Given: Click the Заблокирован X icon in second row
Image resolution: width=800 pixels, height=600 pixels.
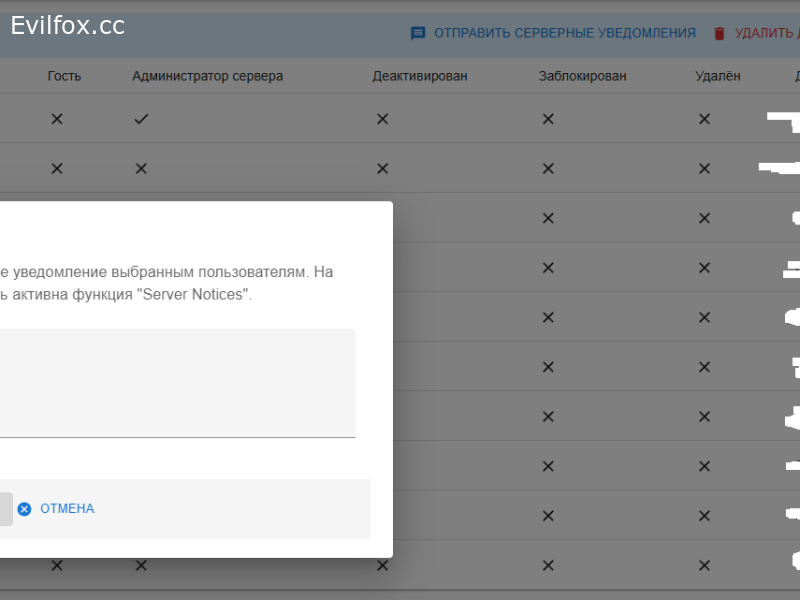Looking at the screenshot, I should coord(547,169).
